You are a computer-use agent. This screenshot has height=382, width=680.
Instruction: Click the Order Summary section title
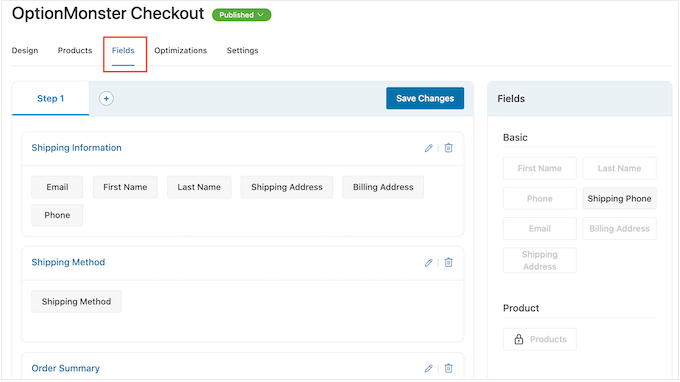[x=65, y=368]
